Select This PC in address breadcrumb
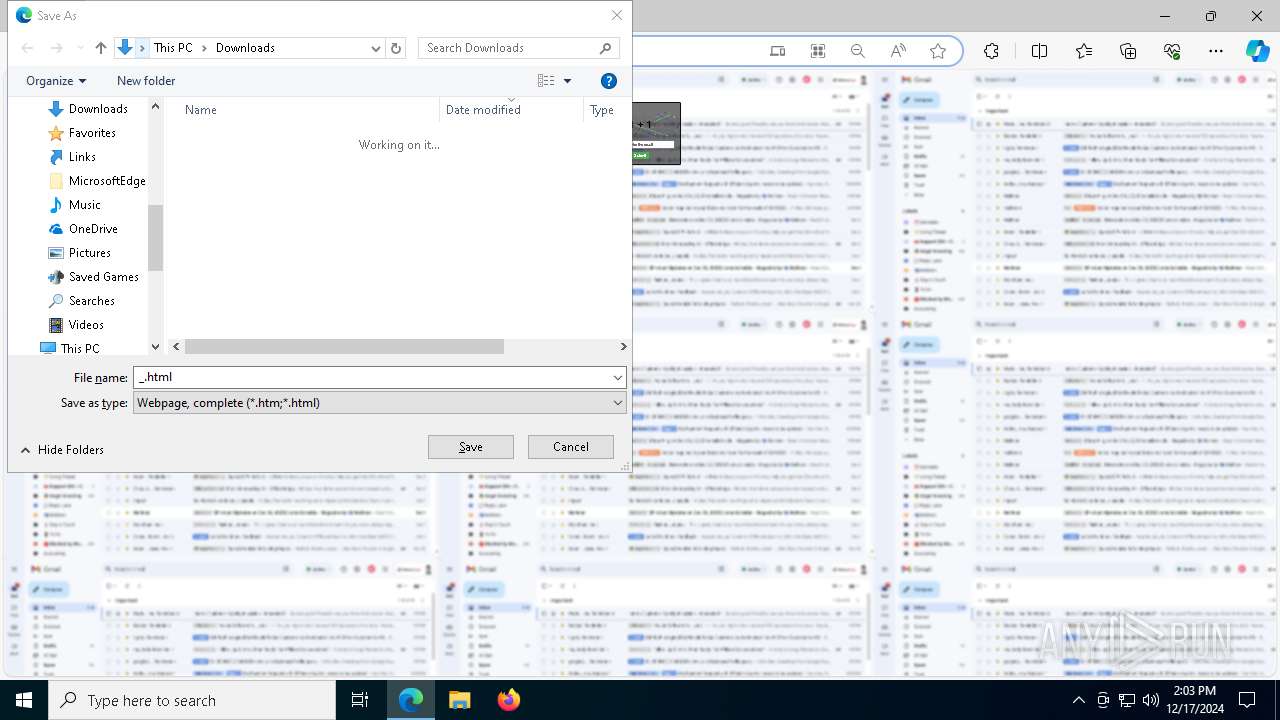Image resolution: width=1280 pixels, height=720 pixels. point(173,48)
